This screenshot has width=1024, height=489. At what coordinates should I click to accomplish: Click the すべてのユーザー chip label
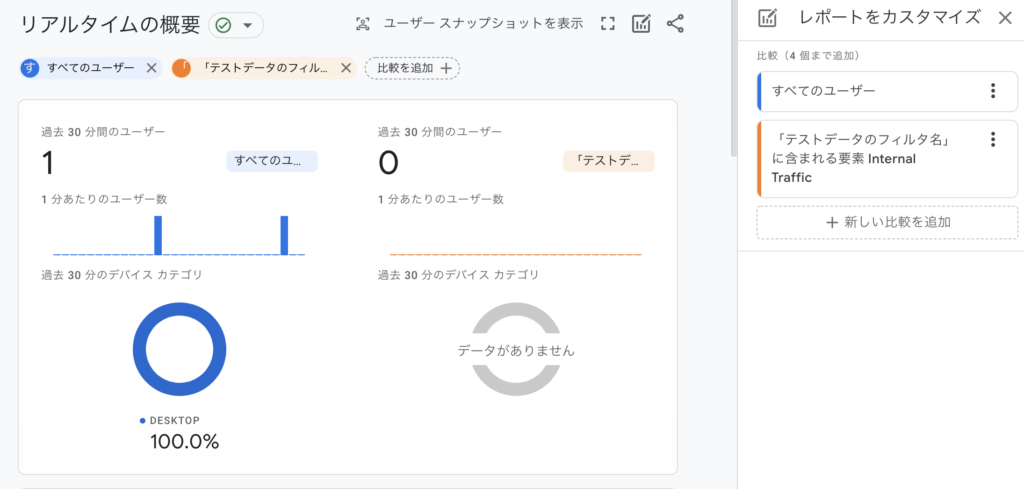(90, 68)
